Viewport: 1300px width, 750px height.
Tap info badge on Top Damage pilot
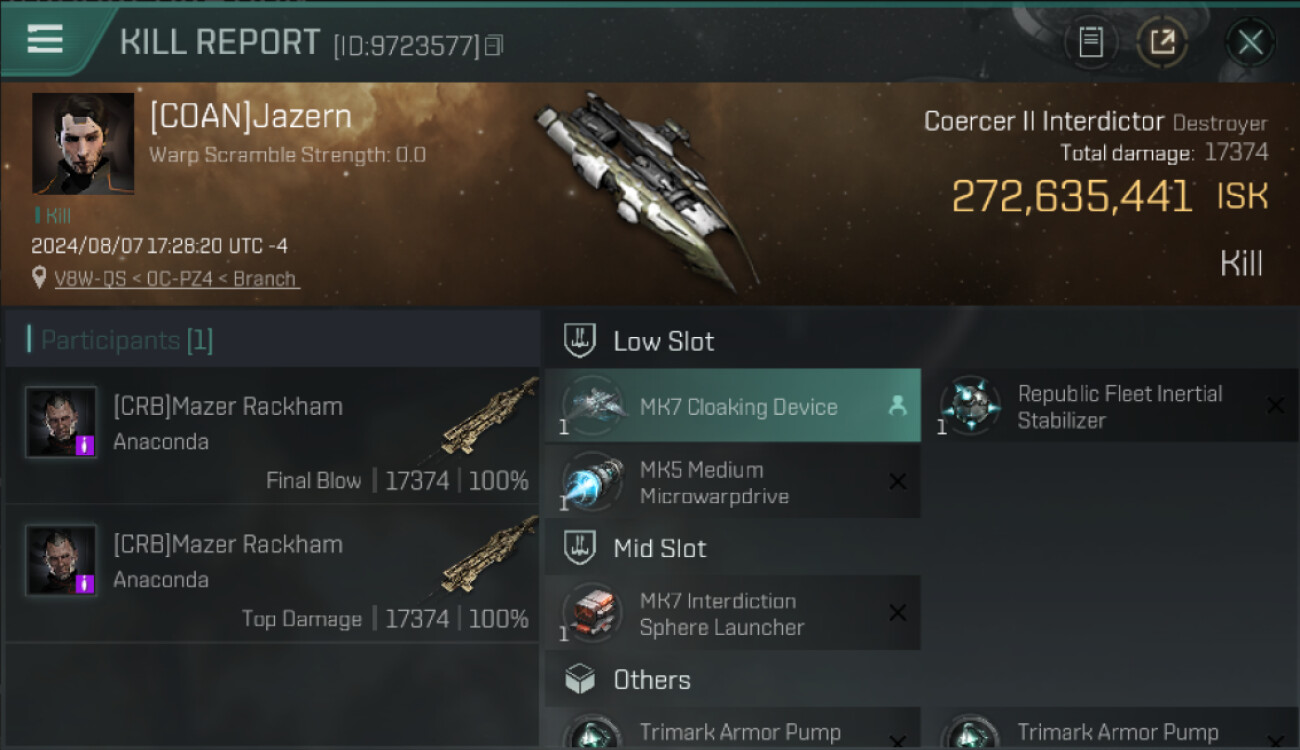click(x=85, y=583)
